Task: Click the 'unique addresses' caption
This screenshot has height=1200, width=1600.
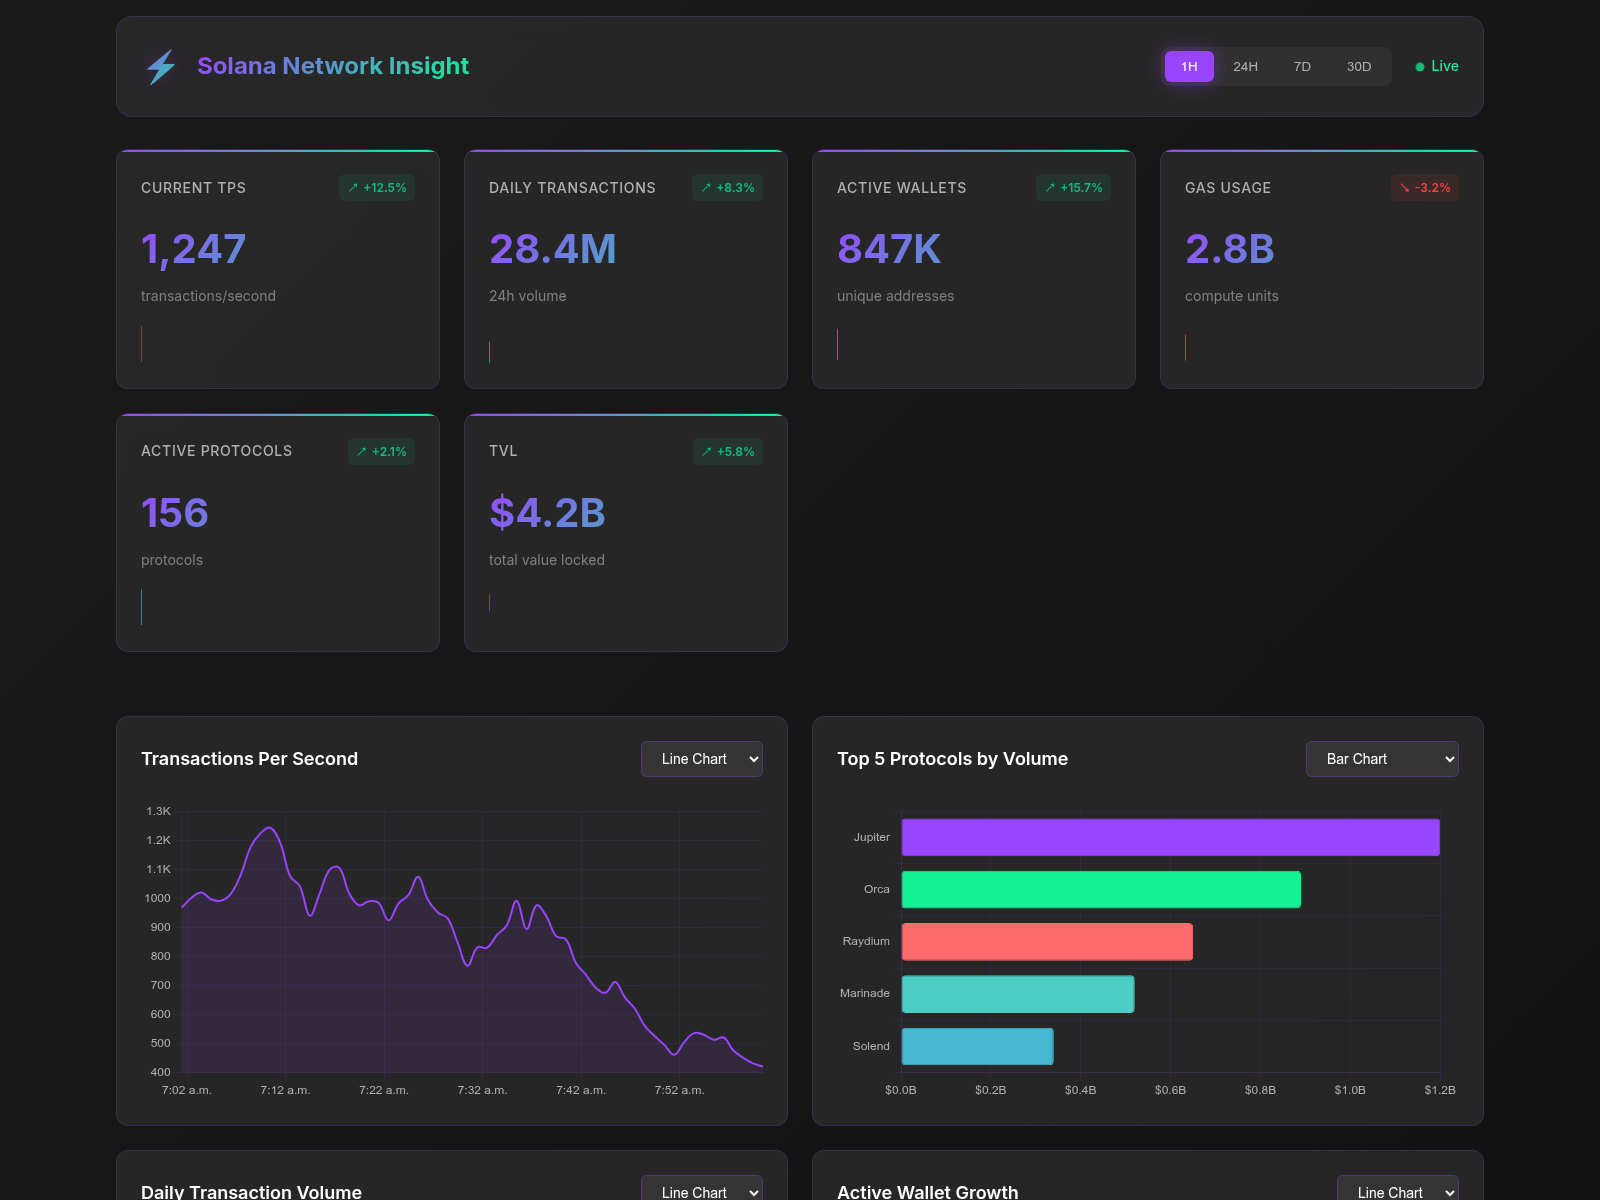Action: [x=895, y=296]
